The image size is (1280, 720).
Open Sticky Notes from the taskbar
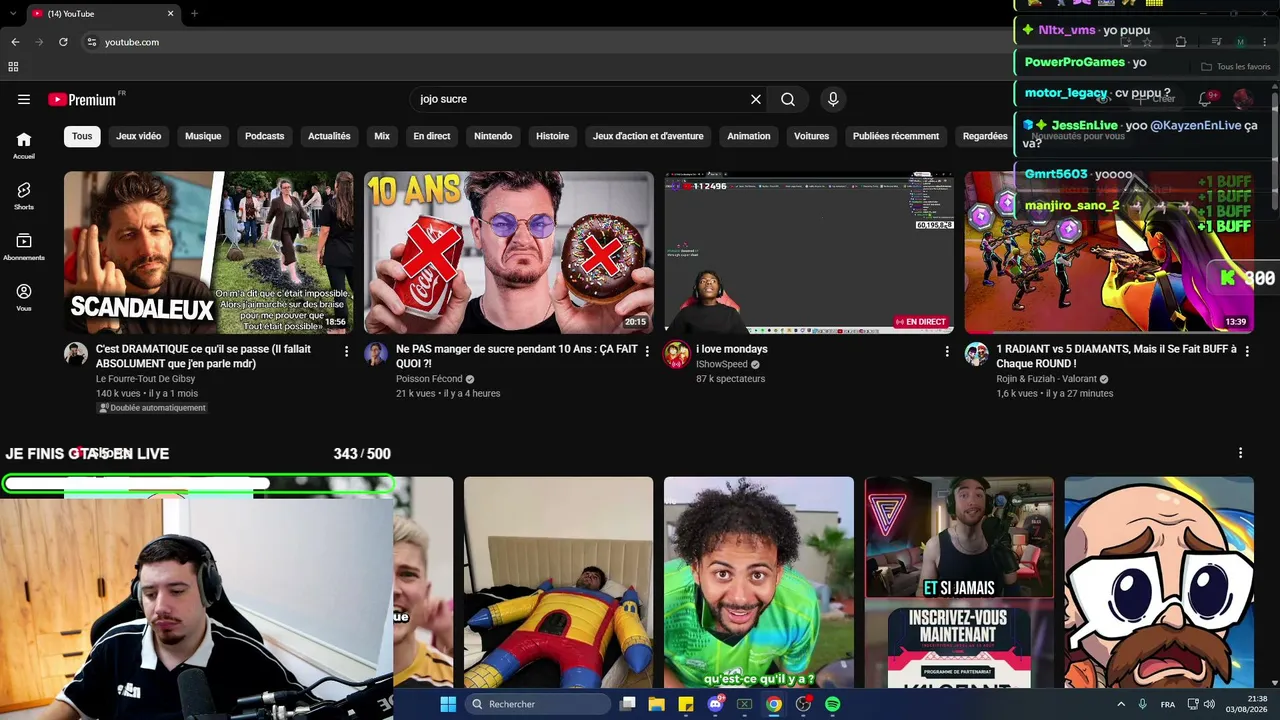(686, 704)
